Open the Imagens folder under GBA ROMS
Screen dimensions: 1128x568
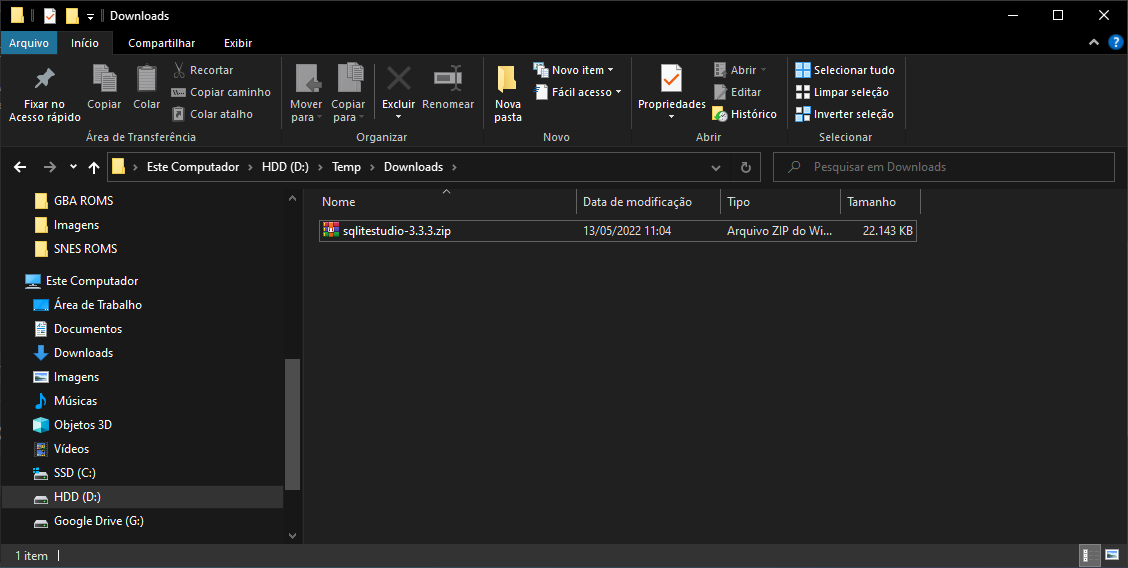click(76, 225)
